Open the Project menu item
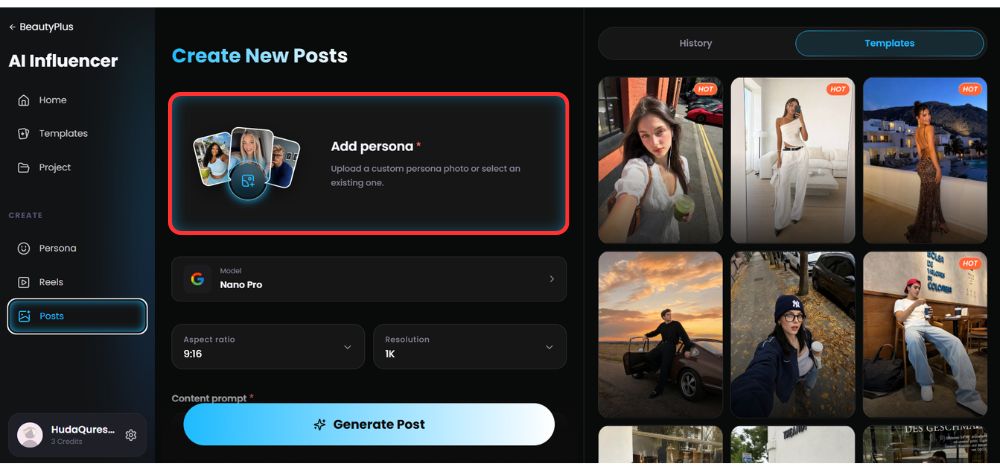This screenshot has height=470, width=1000. click(77, 168)
